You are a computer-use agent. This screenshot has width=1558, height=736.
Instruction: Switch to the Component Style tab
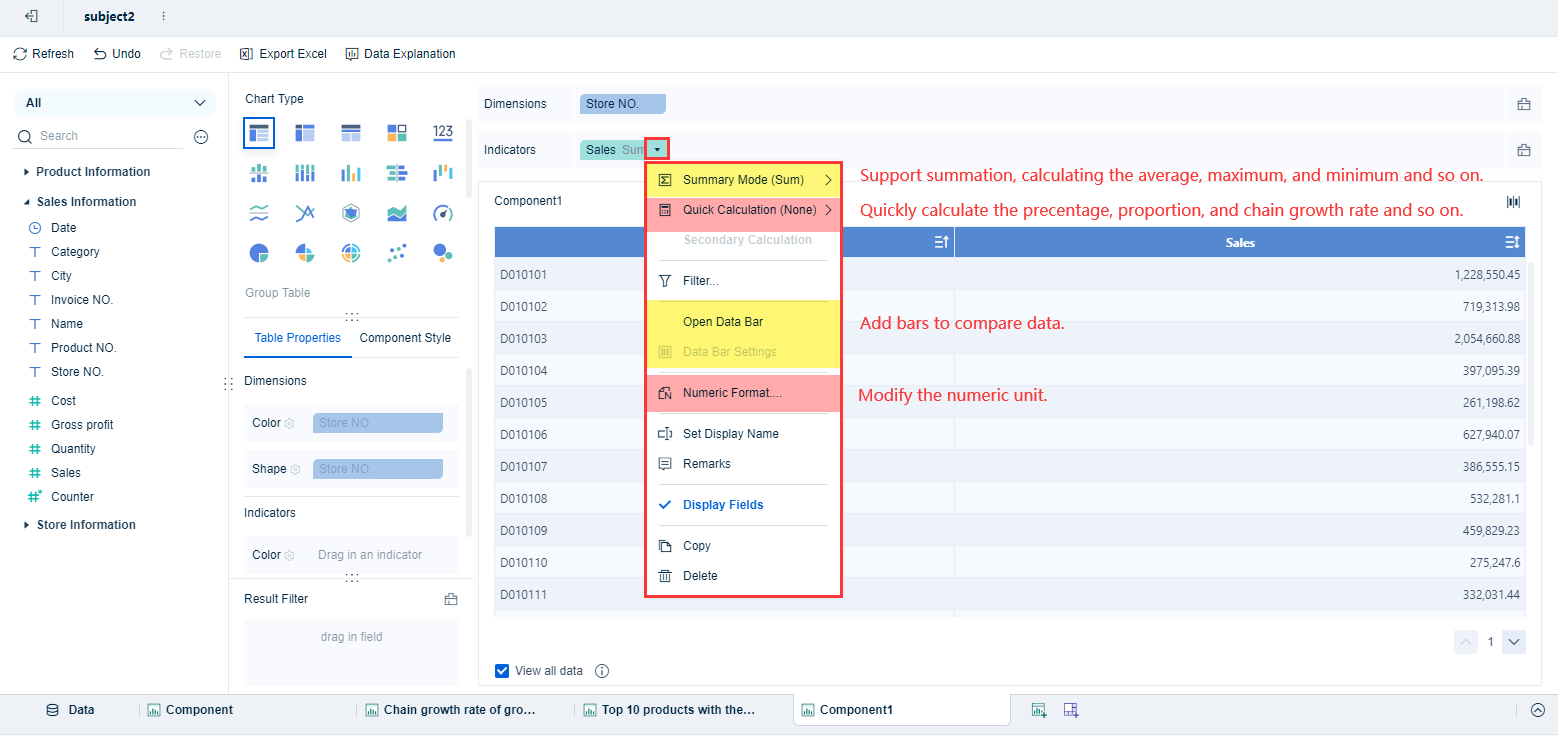click(404, 337)
